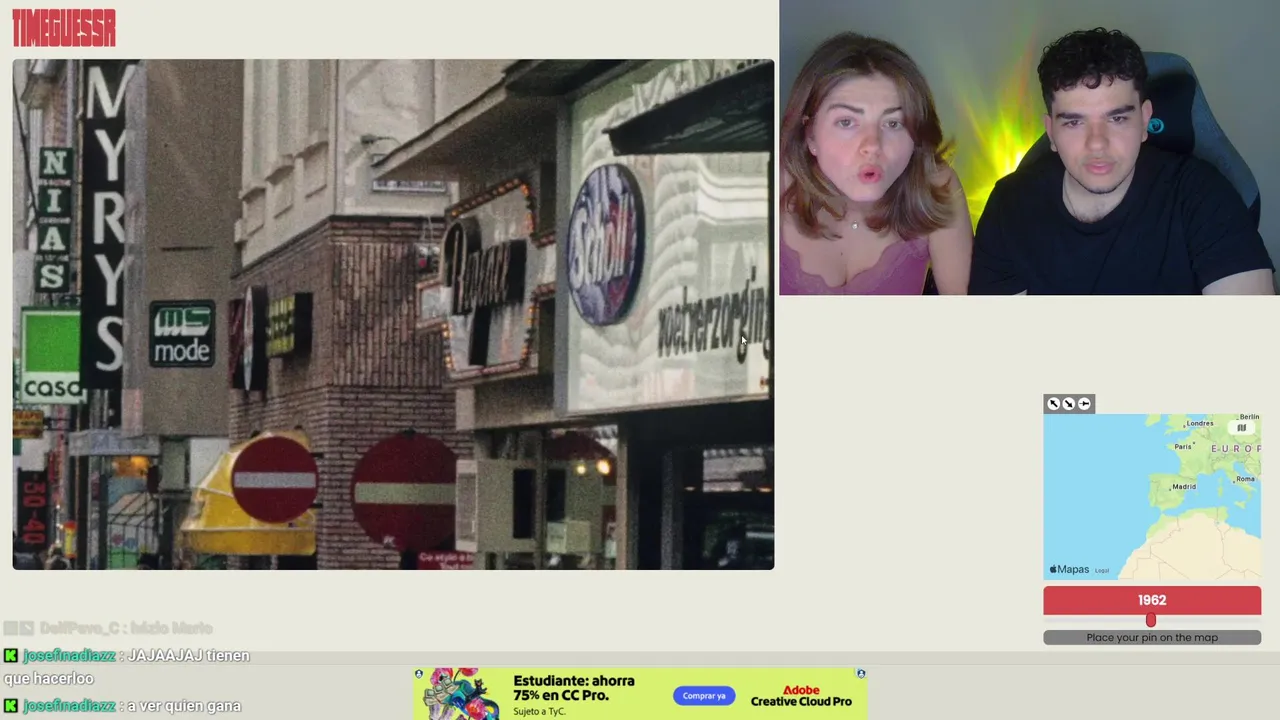Click the second map resize arrow icon
This screenshot has width=1280, height=720.
pyautogui.click(x=1068, y=404)
